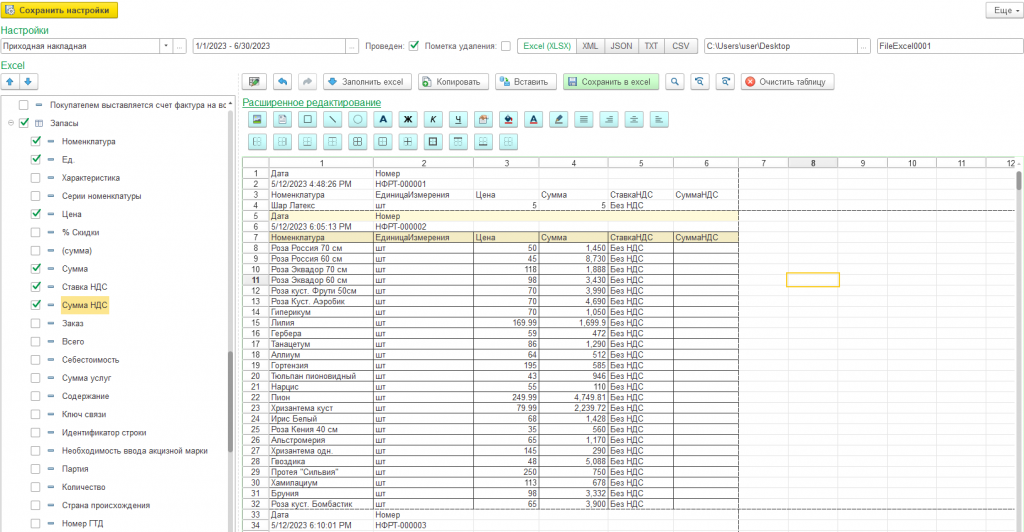Click the FileExcel0001 filename field
This screenshot has width=1024, height=532.
pos(945,46)
